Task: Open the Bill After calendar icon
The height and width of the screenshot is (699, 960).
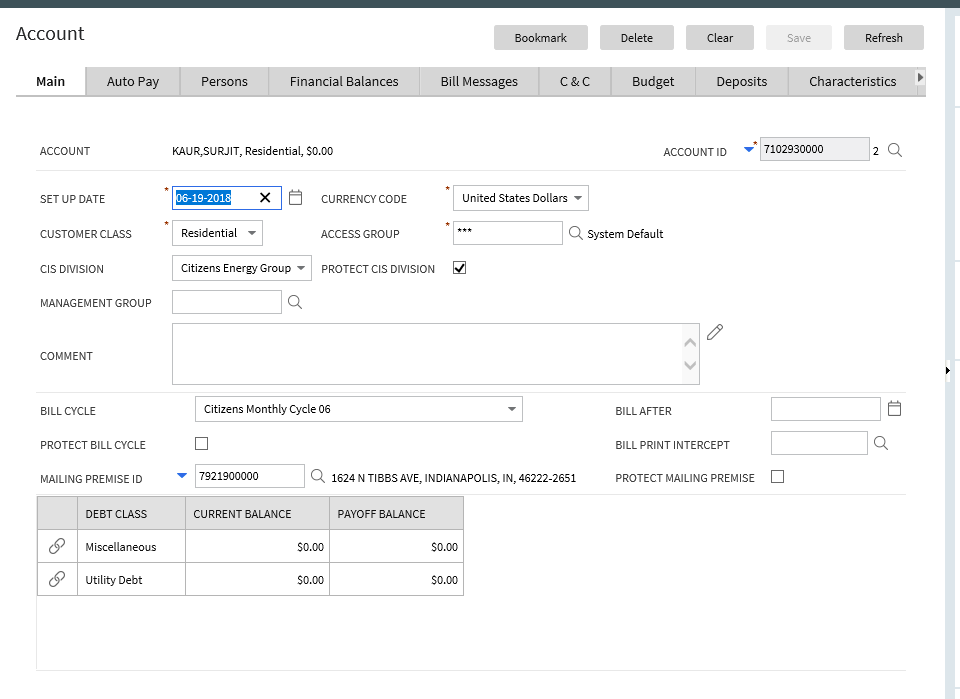Action: coord(895,408)
